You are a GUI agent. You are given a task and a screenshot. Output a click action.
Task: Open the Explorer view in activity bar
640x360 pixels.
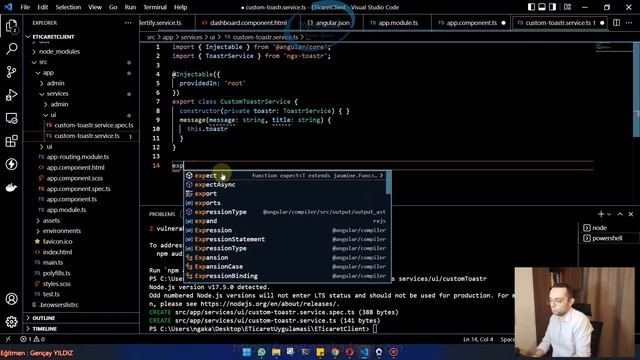click(x=11, y=26)
